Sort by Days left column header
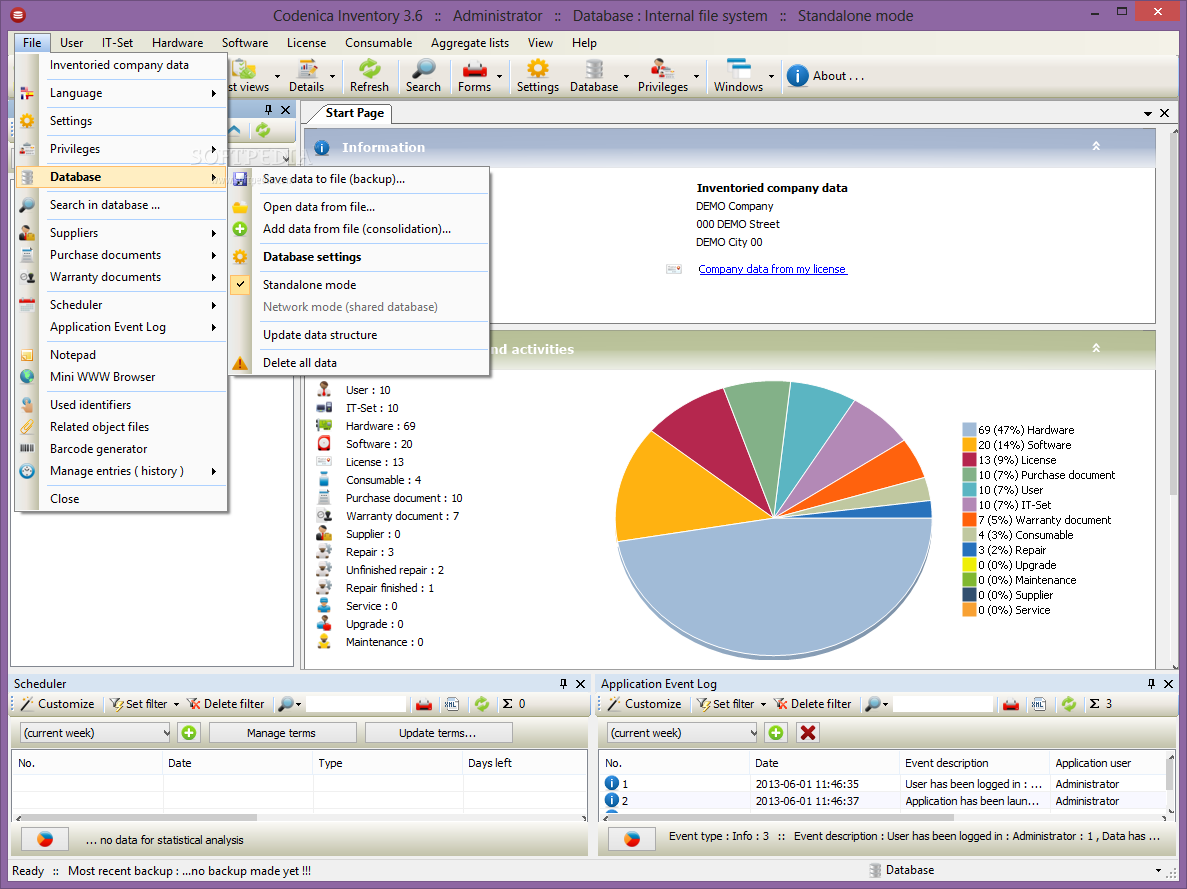This screenshot has height=889, width=1187. (524, 763)
